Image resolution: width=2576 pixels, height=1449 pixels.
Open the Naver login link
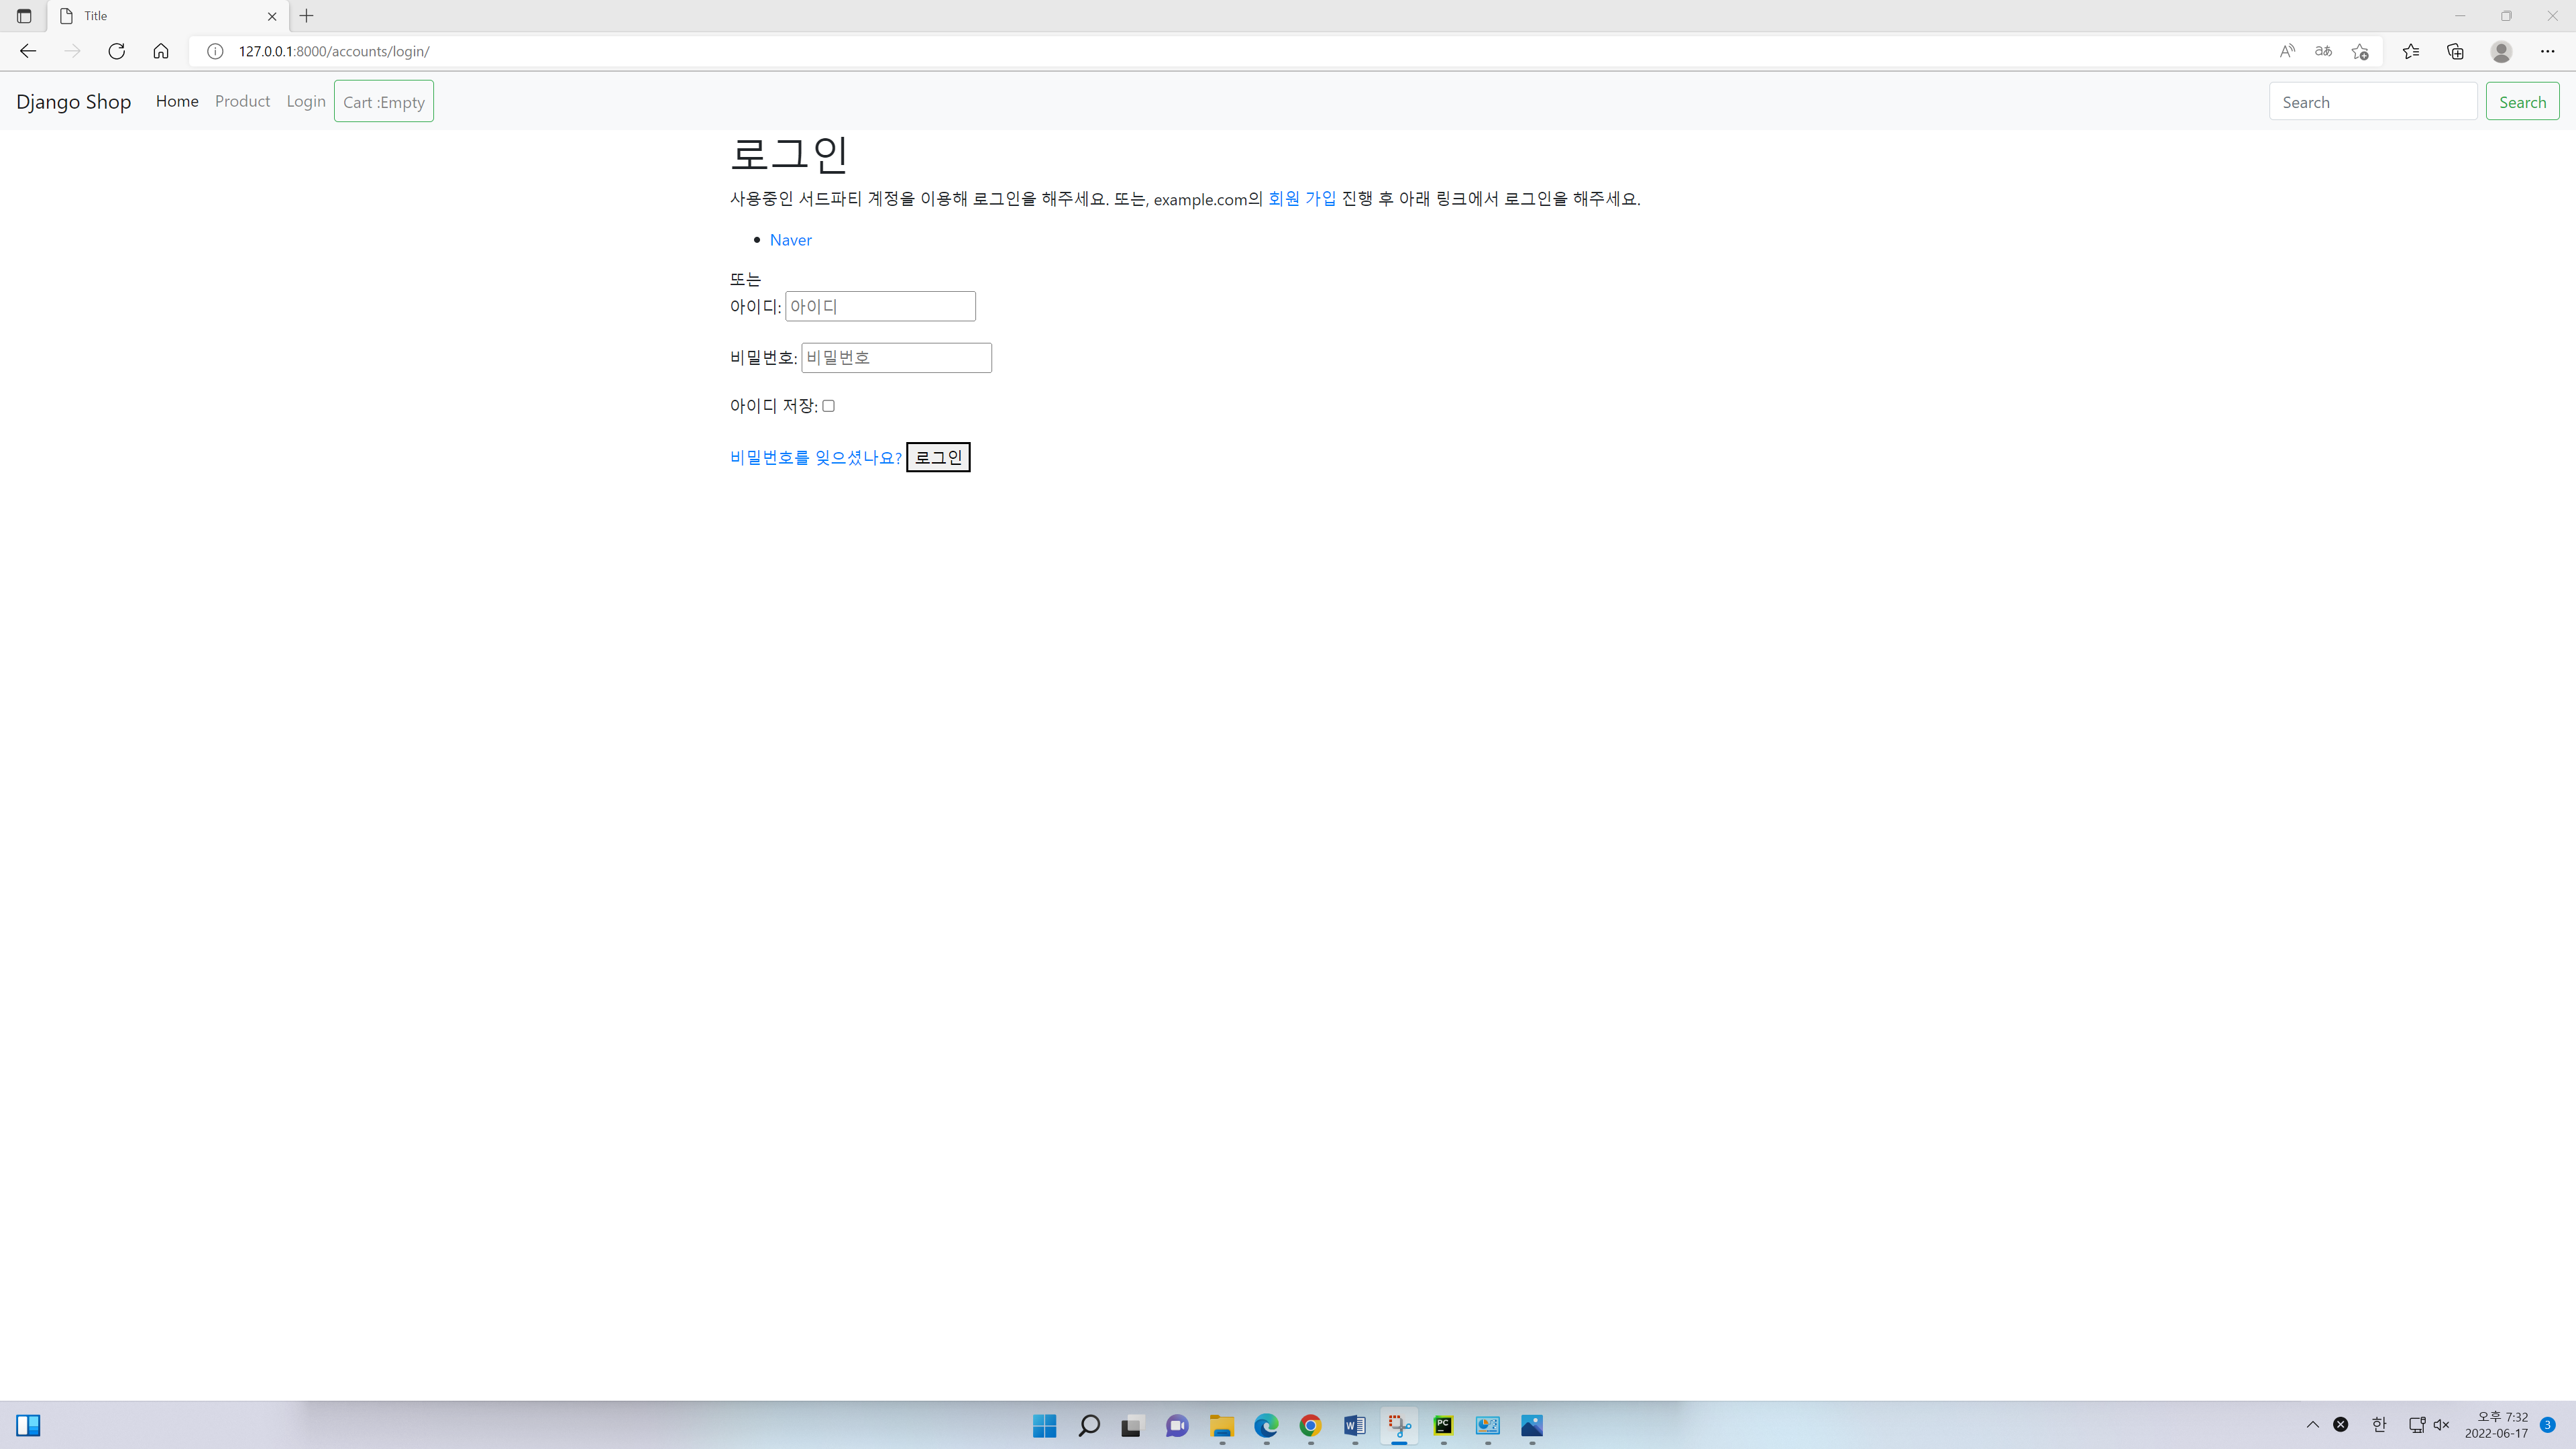[x=790, y=239]
